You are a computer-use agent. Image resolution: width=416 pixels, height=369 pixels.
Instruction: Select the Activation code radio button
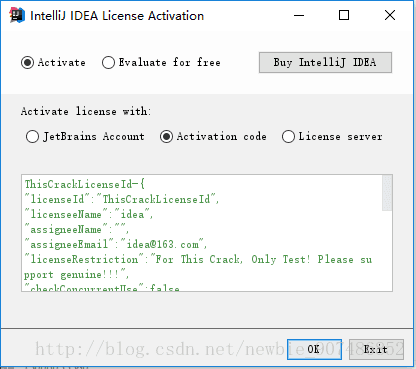coord(166,137)
